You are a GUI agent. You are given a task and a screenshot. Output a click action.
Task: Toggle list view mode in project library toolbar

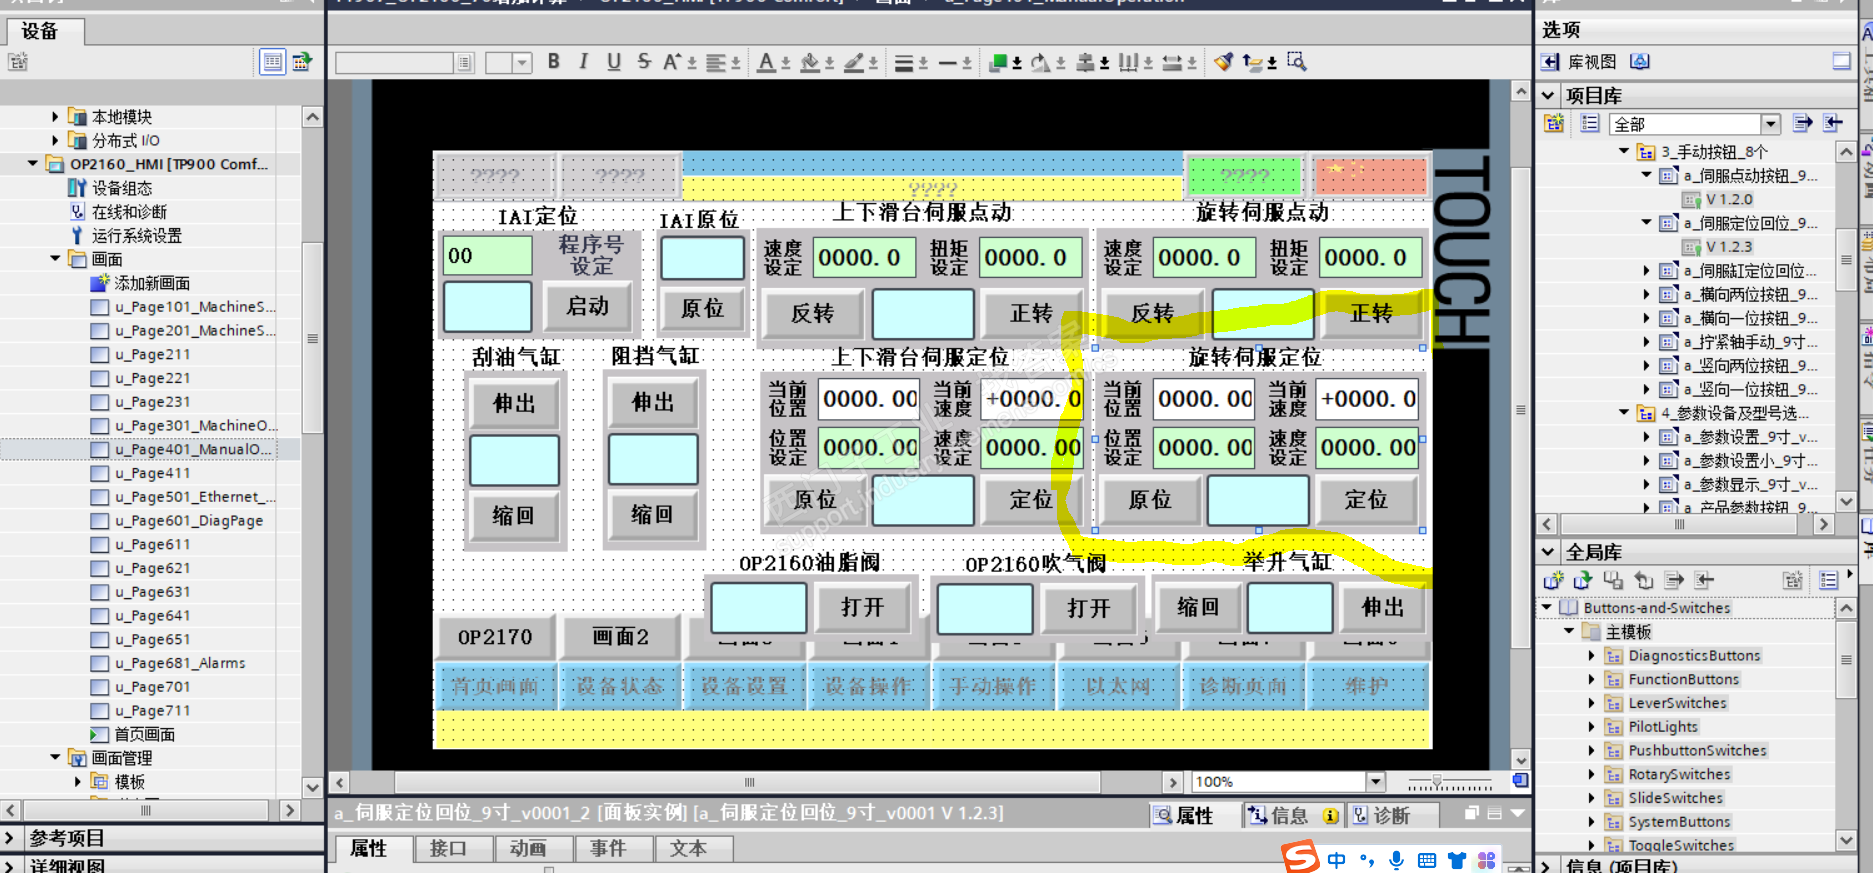click(1590, 124)
